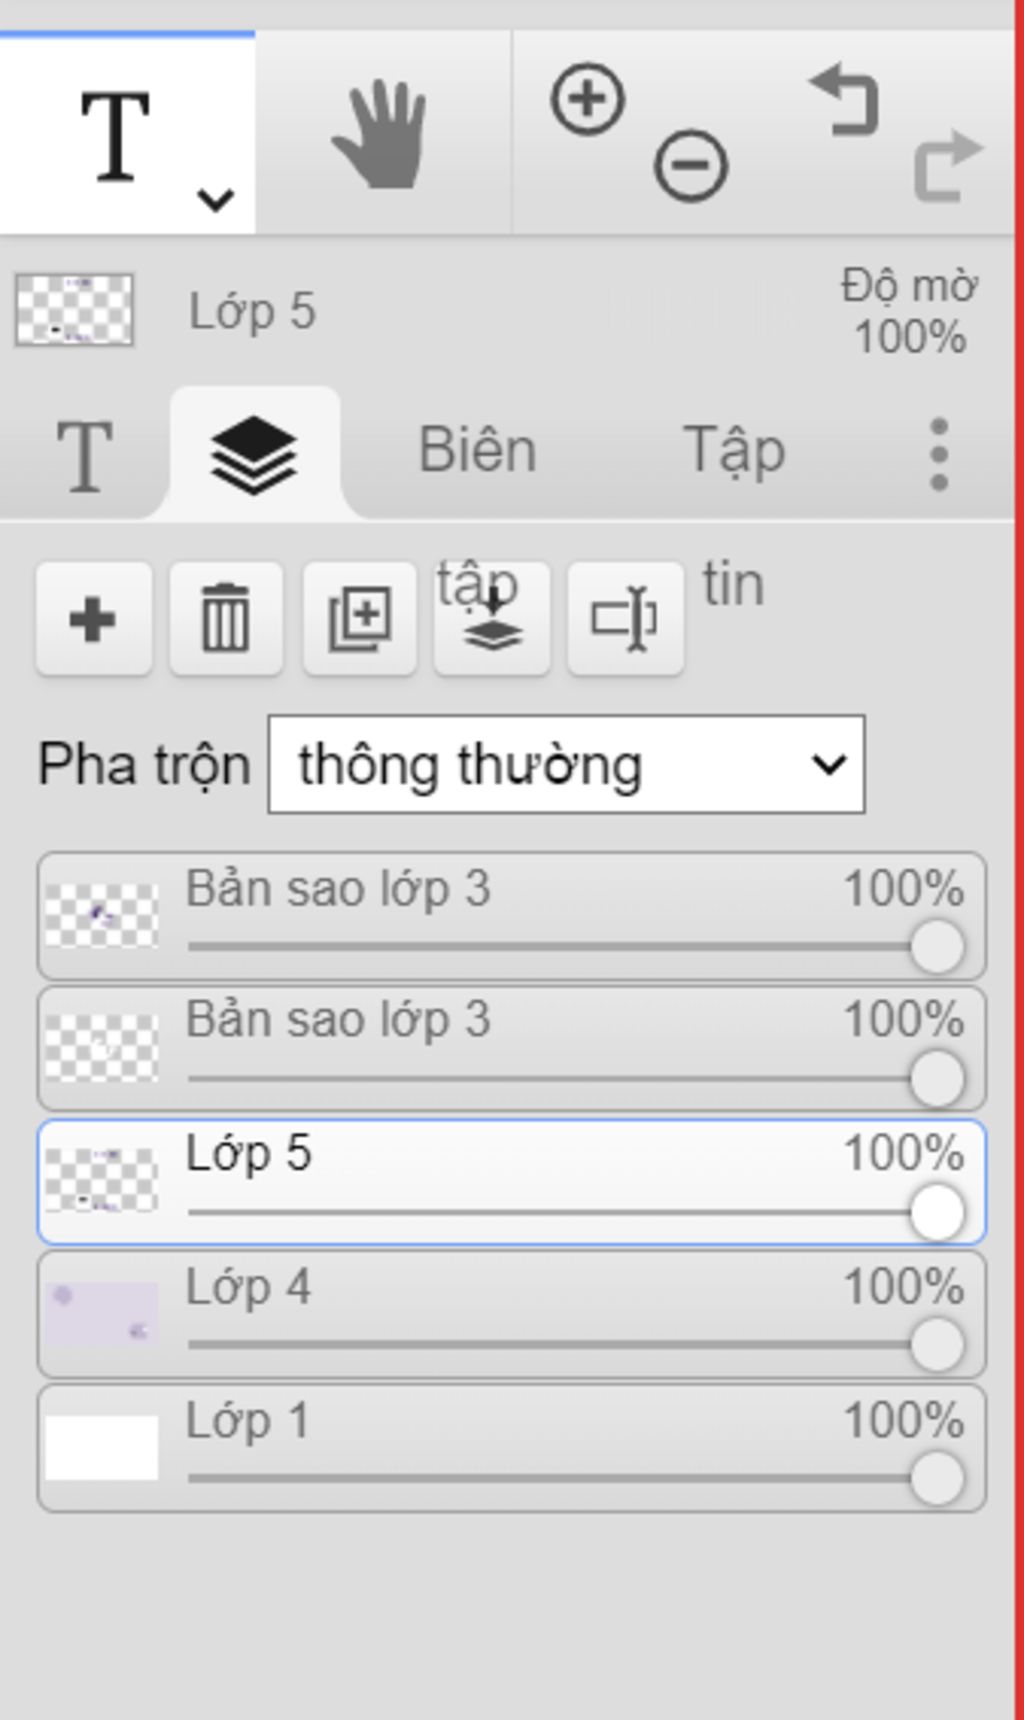Select the Text tool in the toolbar
Viewport: 1024px width, 1720px height.
point(116,135)
